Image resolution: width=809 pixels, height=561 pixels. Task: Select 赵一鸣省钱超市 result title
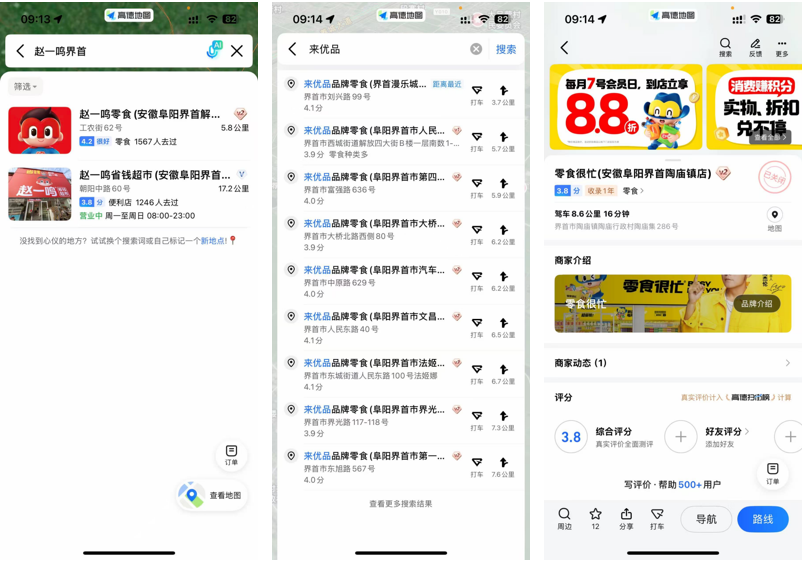coord(155,175)
